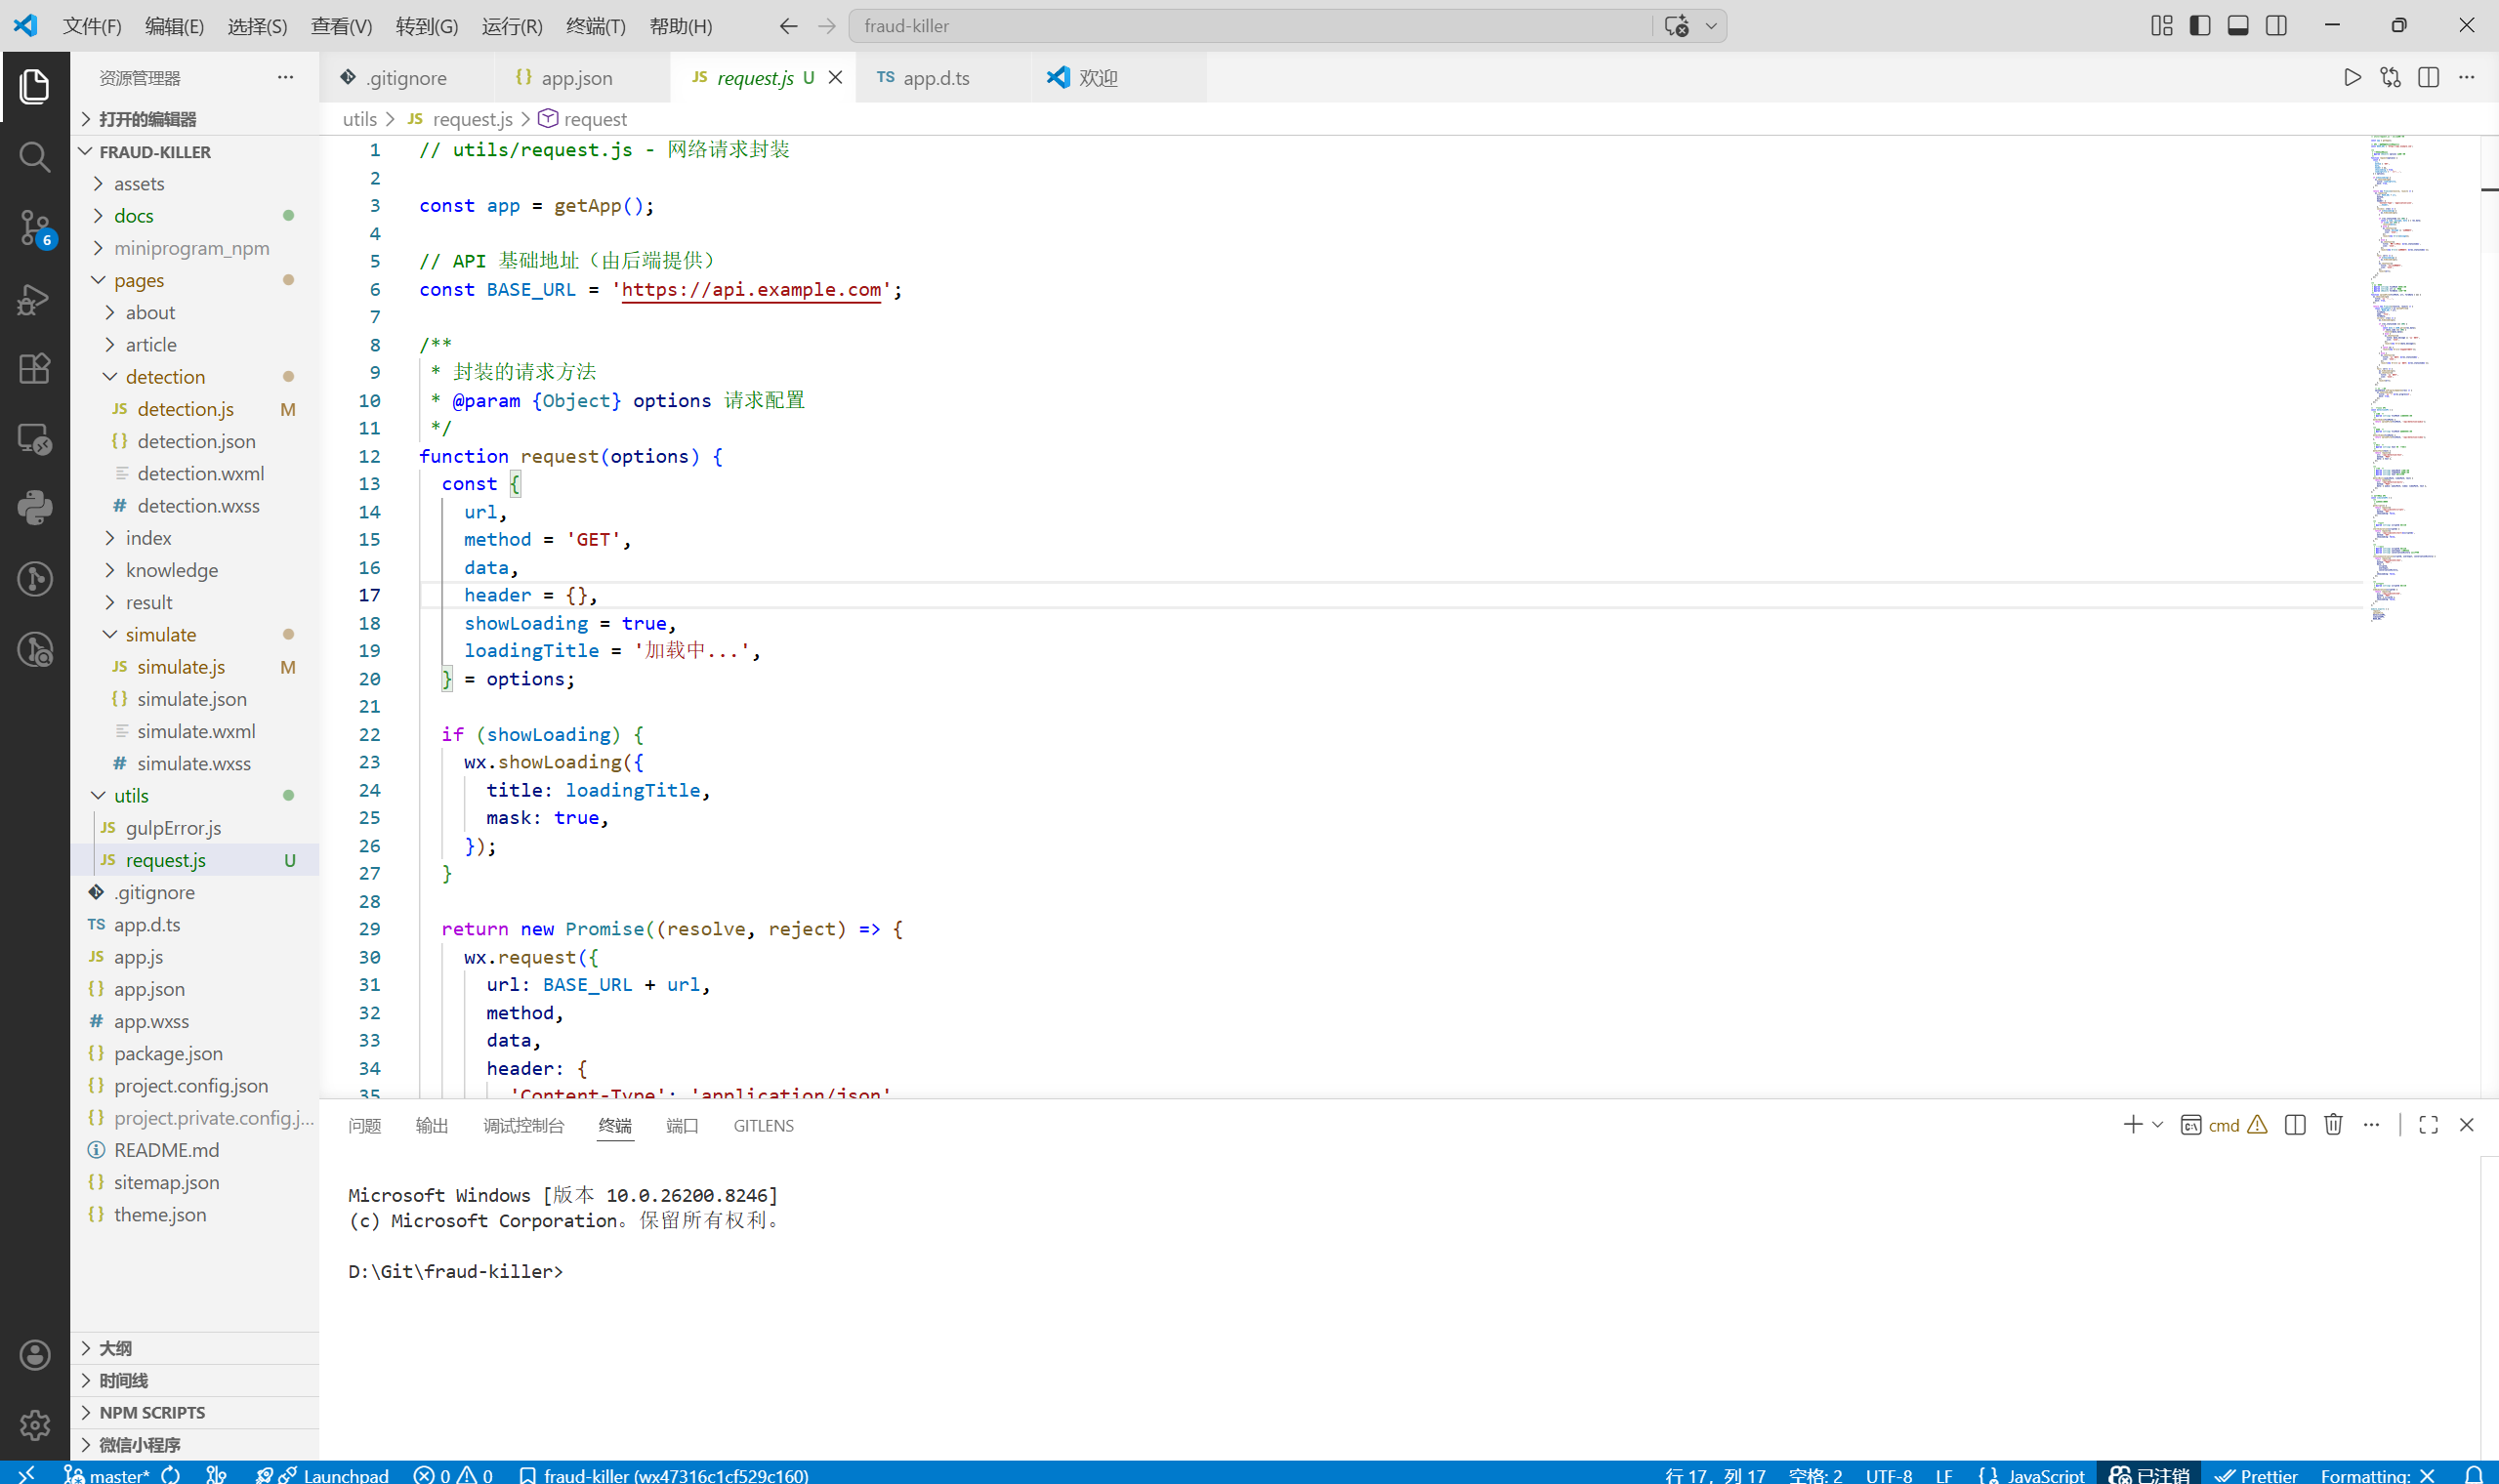Click request breadcrumb symbol
This screenshot has width=2499, height=1484.
[583, 119]
